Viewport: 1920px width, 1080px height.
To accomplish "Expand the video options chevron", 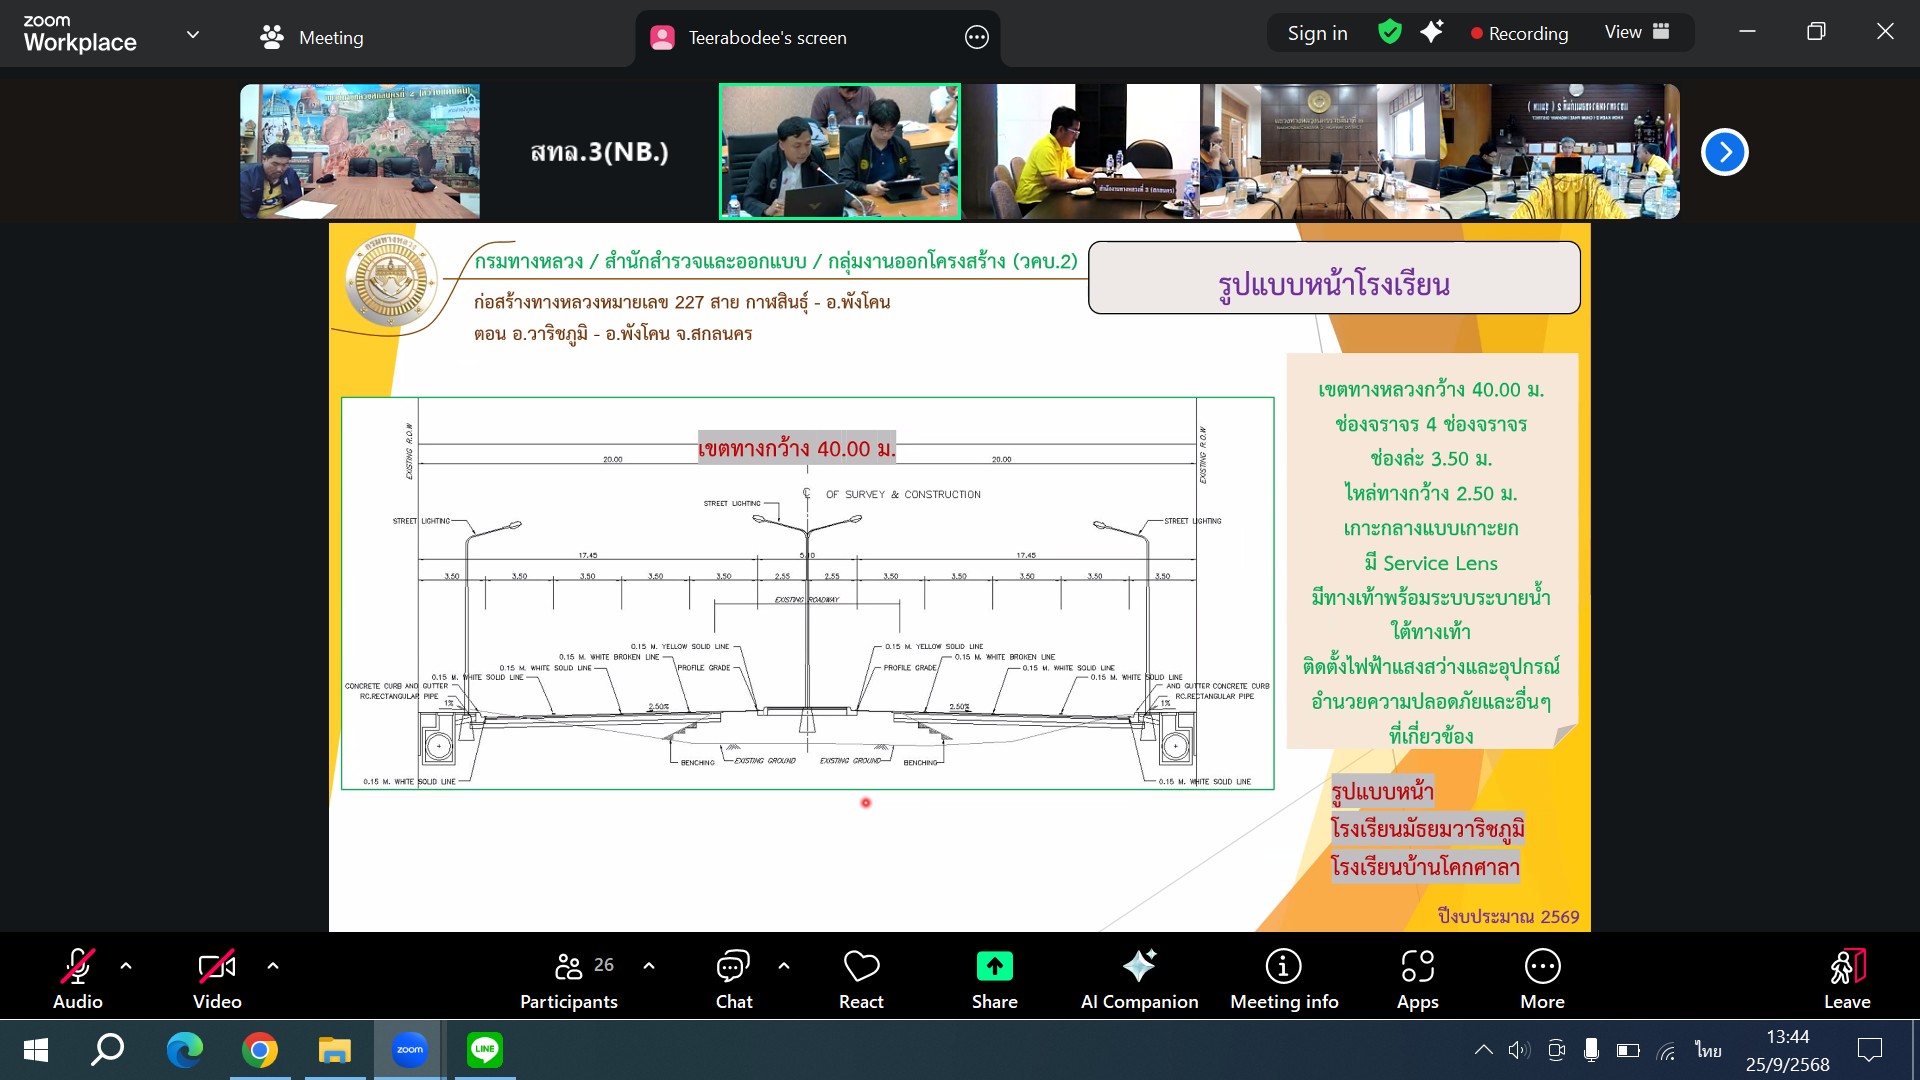I will pos(273,966).
